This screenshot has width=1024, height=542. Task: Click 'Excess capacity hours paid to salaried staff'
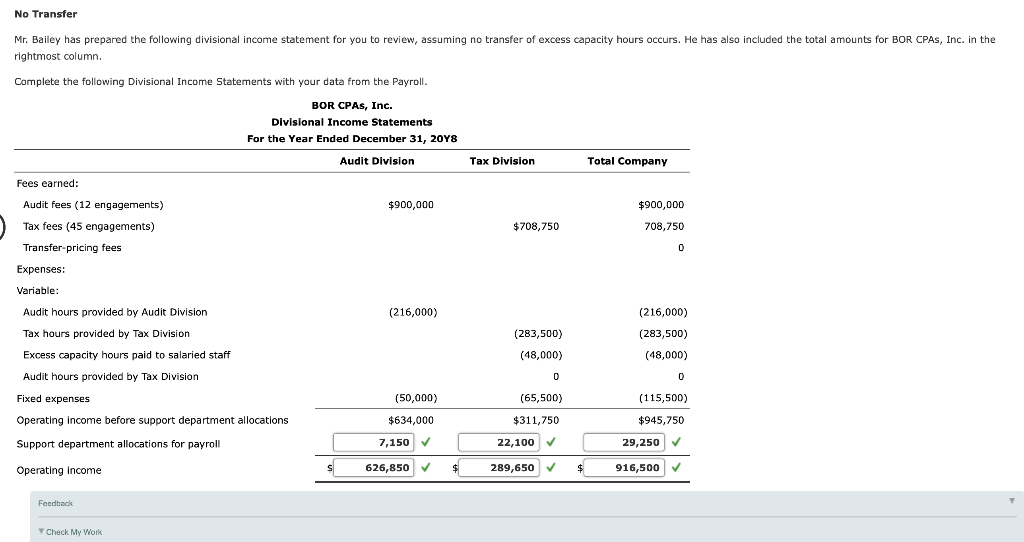(127, 355)
